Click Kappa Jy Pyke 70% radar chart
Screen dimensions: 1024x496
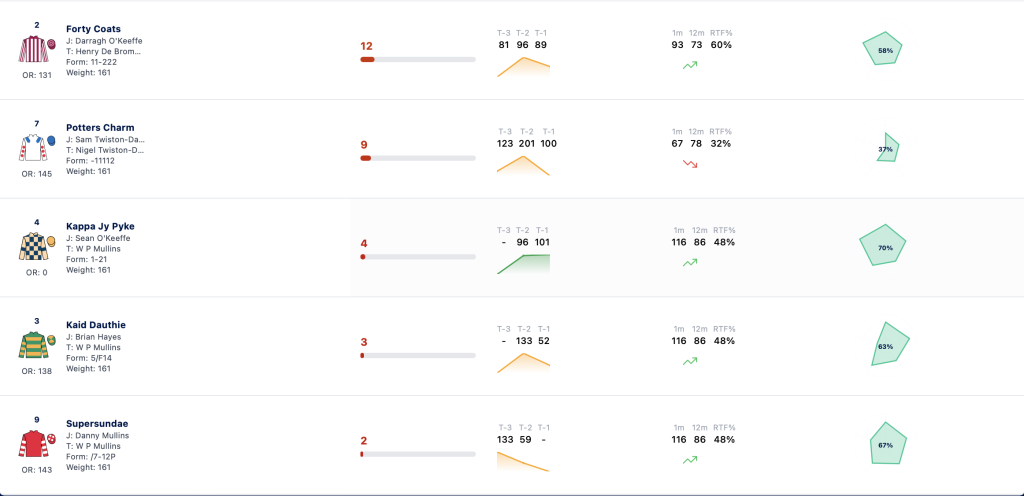tap(883, 245)
